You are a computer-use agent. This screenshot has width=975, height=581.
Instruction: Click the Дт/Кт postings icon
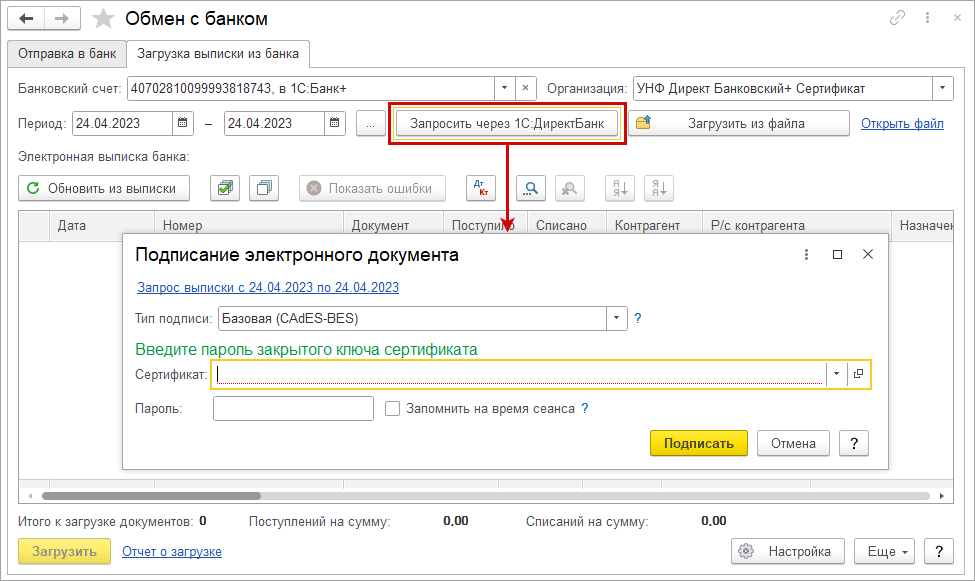point(480,188)
